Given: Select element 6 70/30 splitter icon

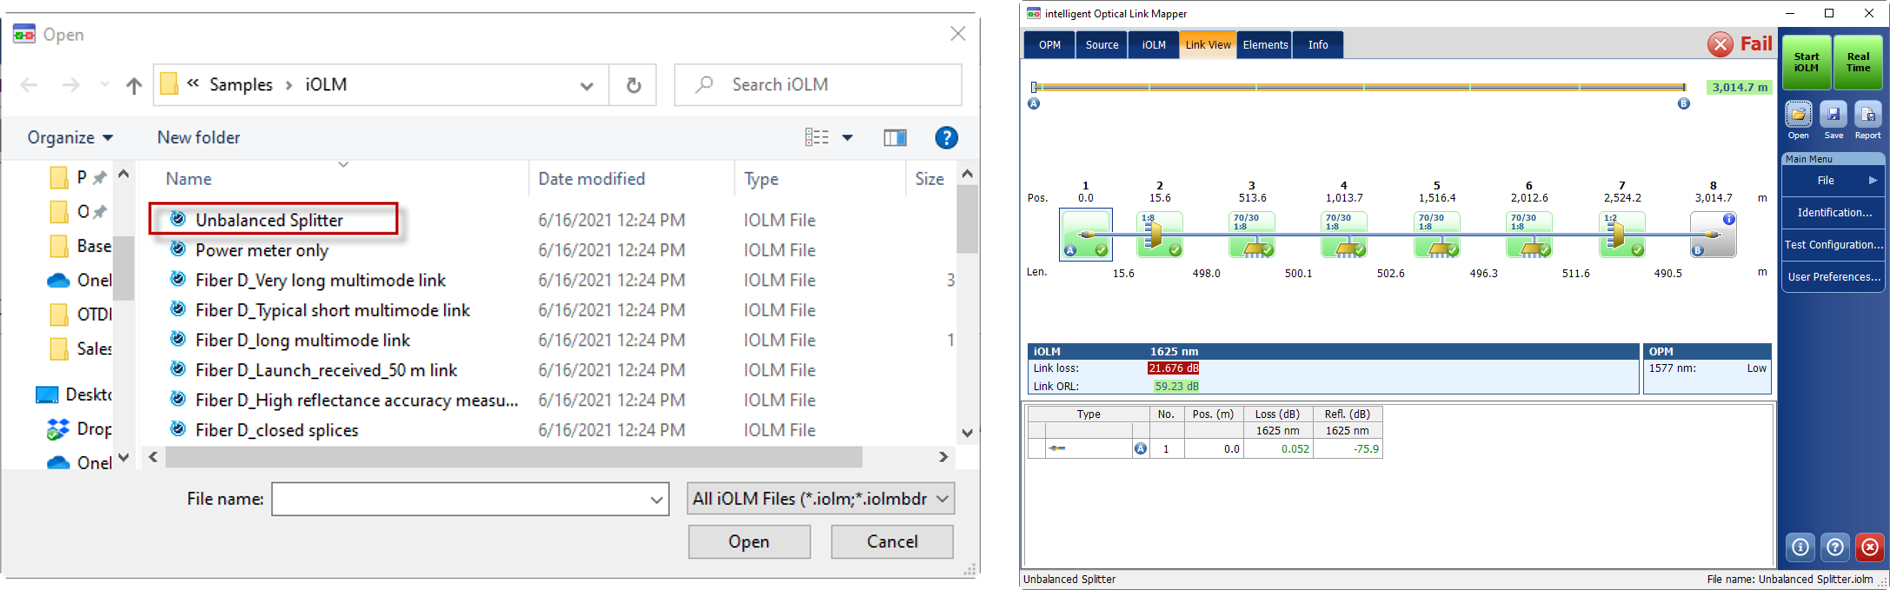Looking at the screenshot, I should tap(1529, 234).
